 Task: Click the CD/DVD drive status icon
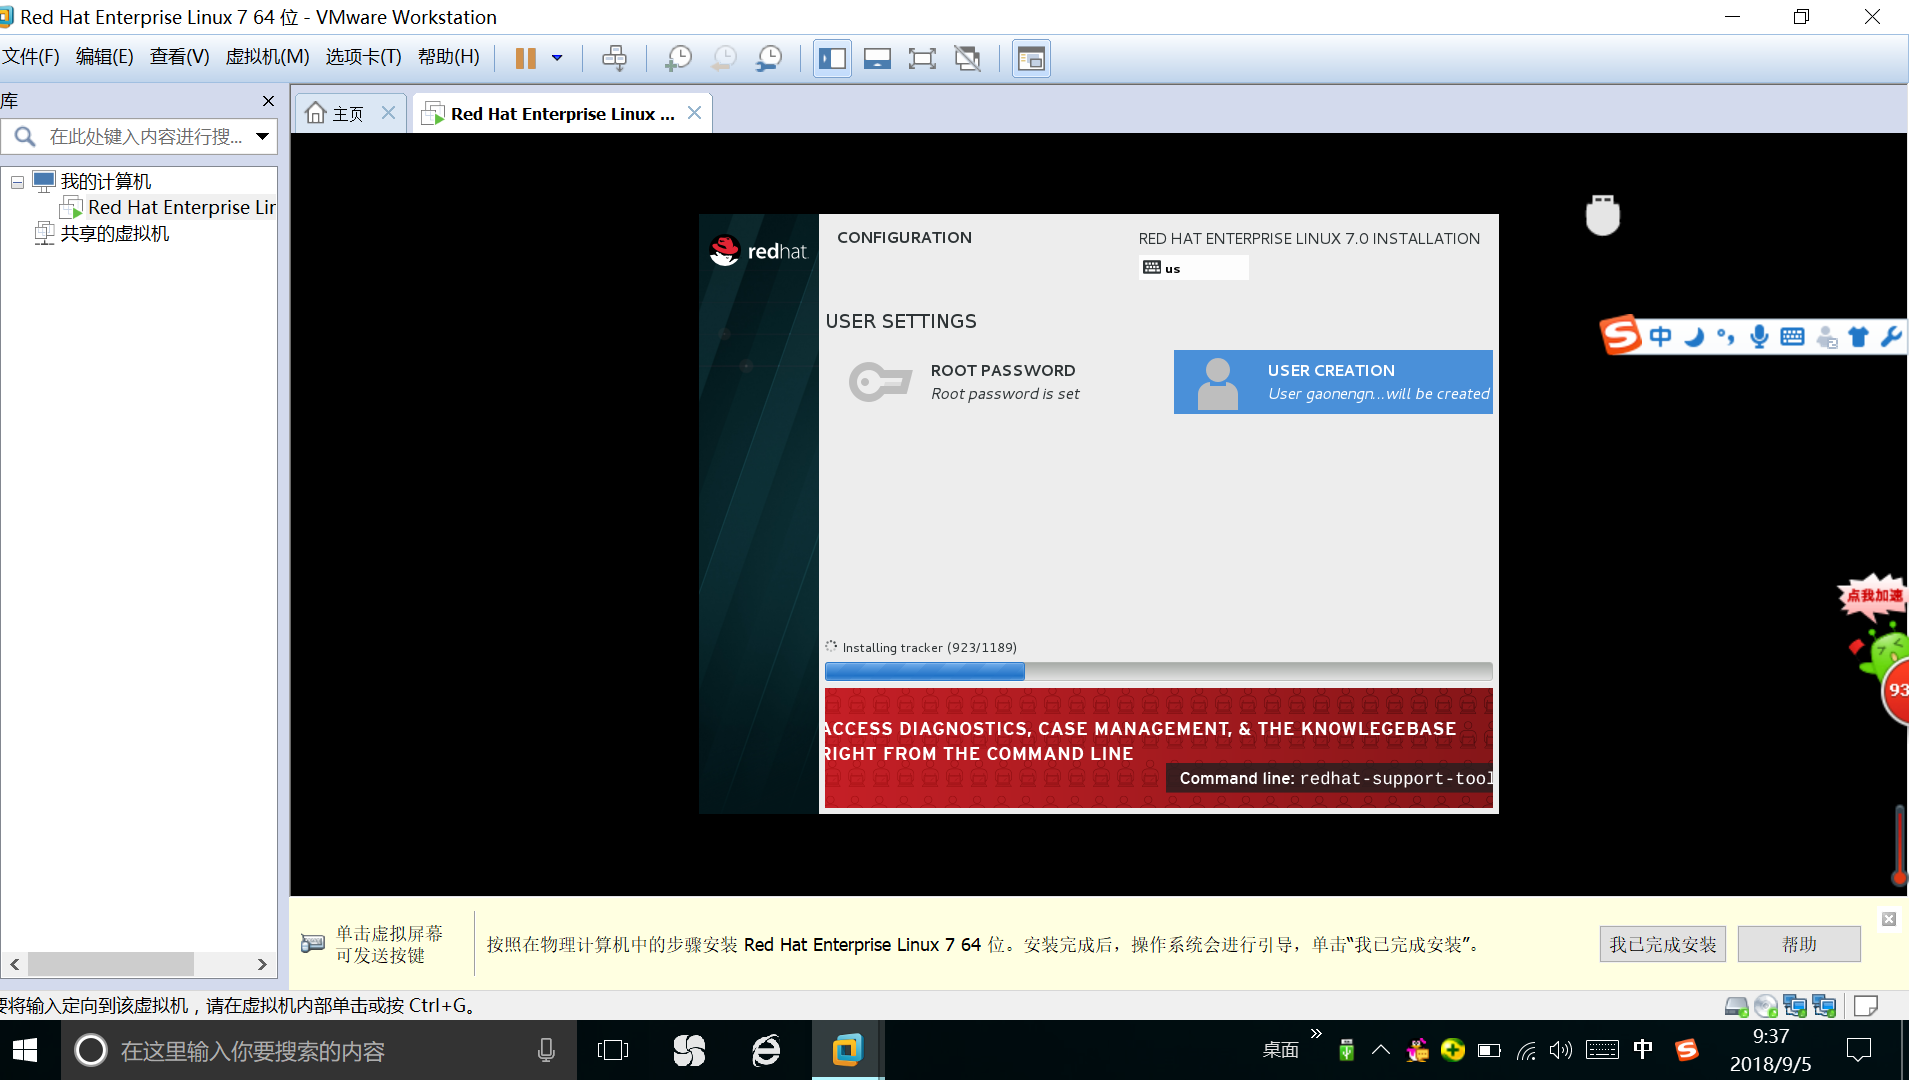(x=1766, y=1006)
